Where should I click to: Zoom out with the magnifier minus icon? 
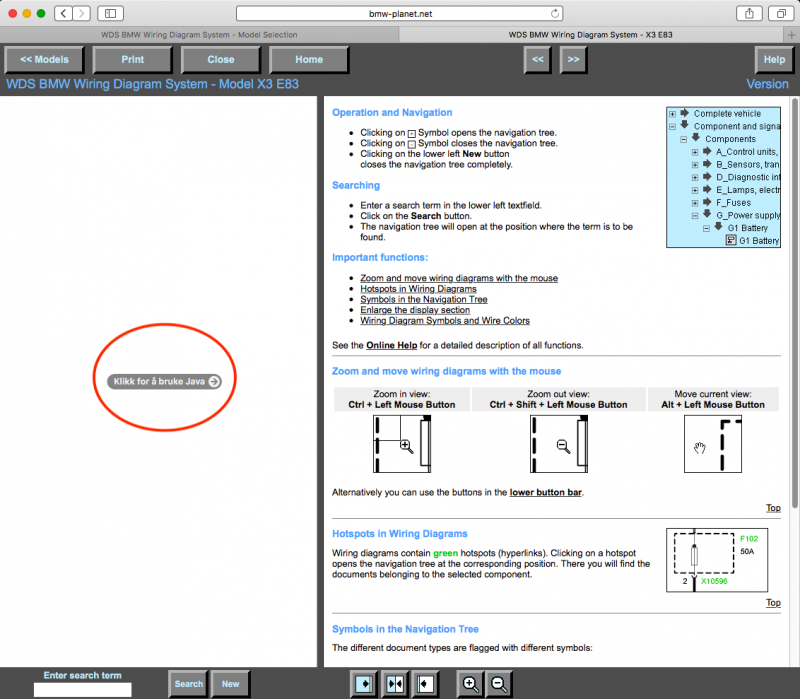tap(498, 684)
